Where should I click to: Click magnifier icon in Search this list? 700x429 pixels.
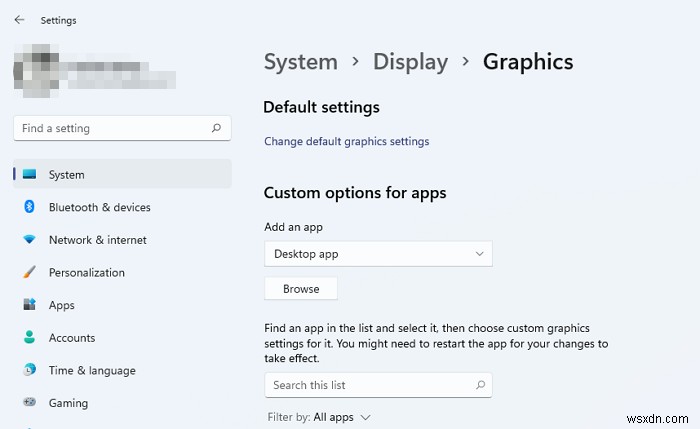[x=480, y=385]
